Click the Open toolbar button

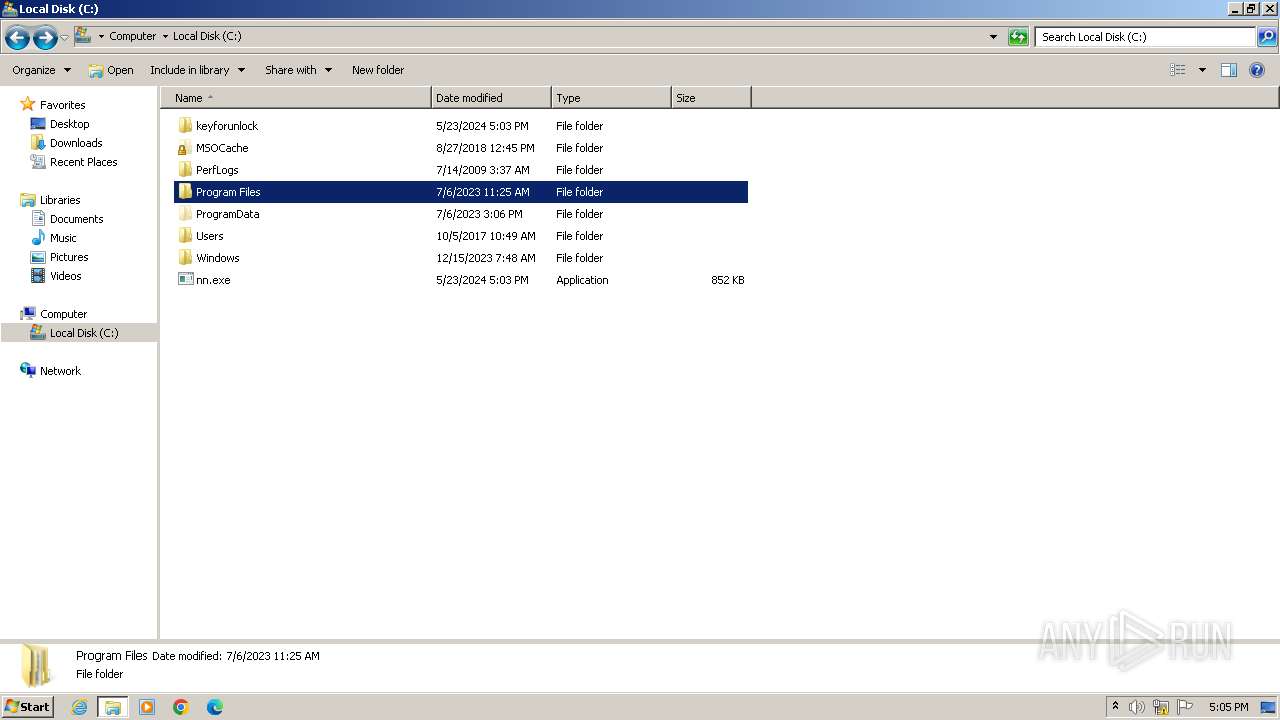pyautogui.click(x=110, y=70)
